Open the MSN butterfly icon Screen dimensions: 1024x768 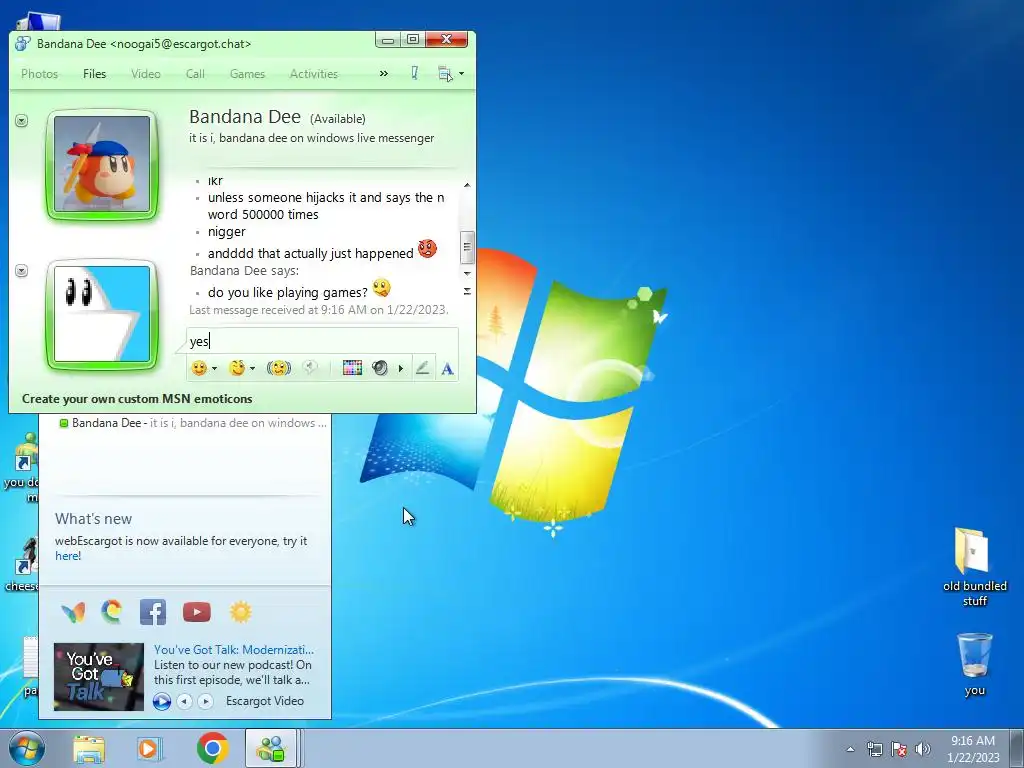(73, 612)
